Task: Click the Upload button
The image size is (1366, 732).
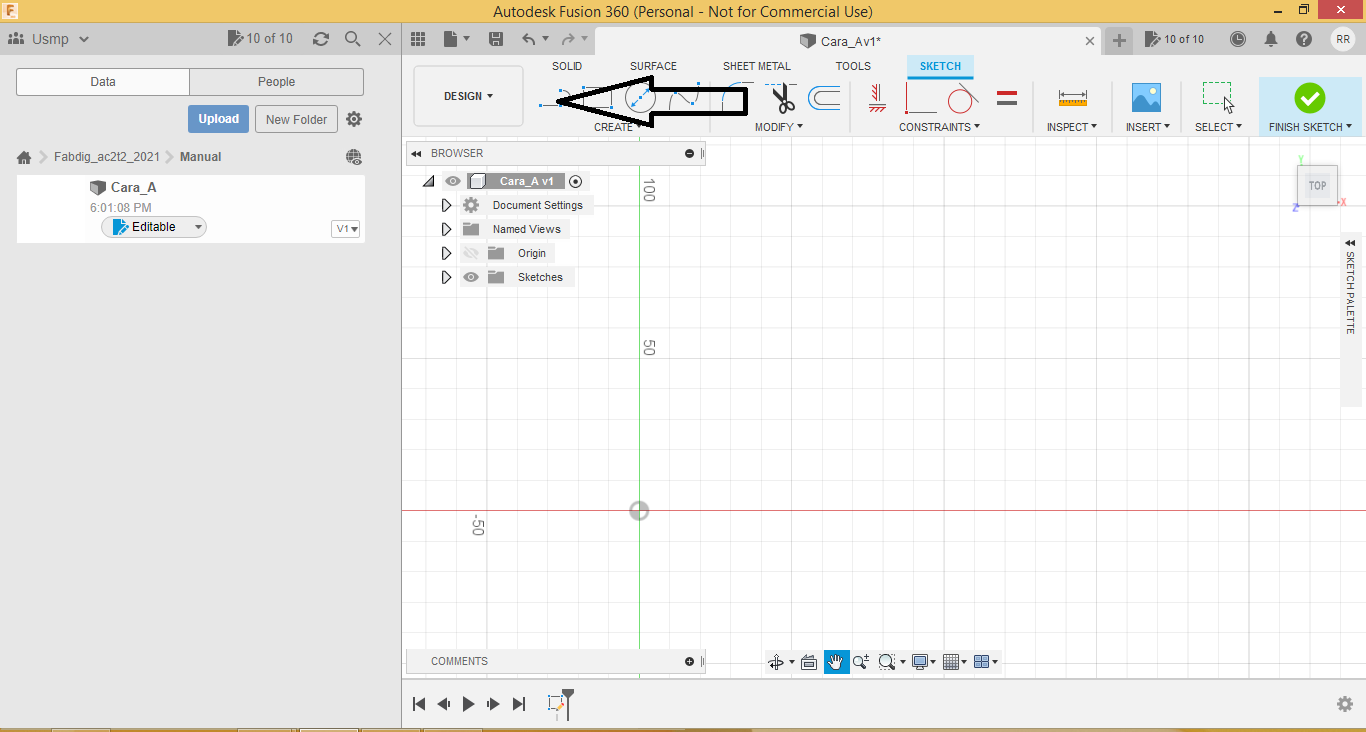Action: pos(218,119)
